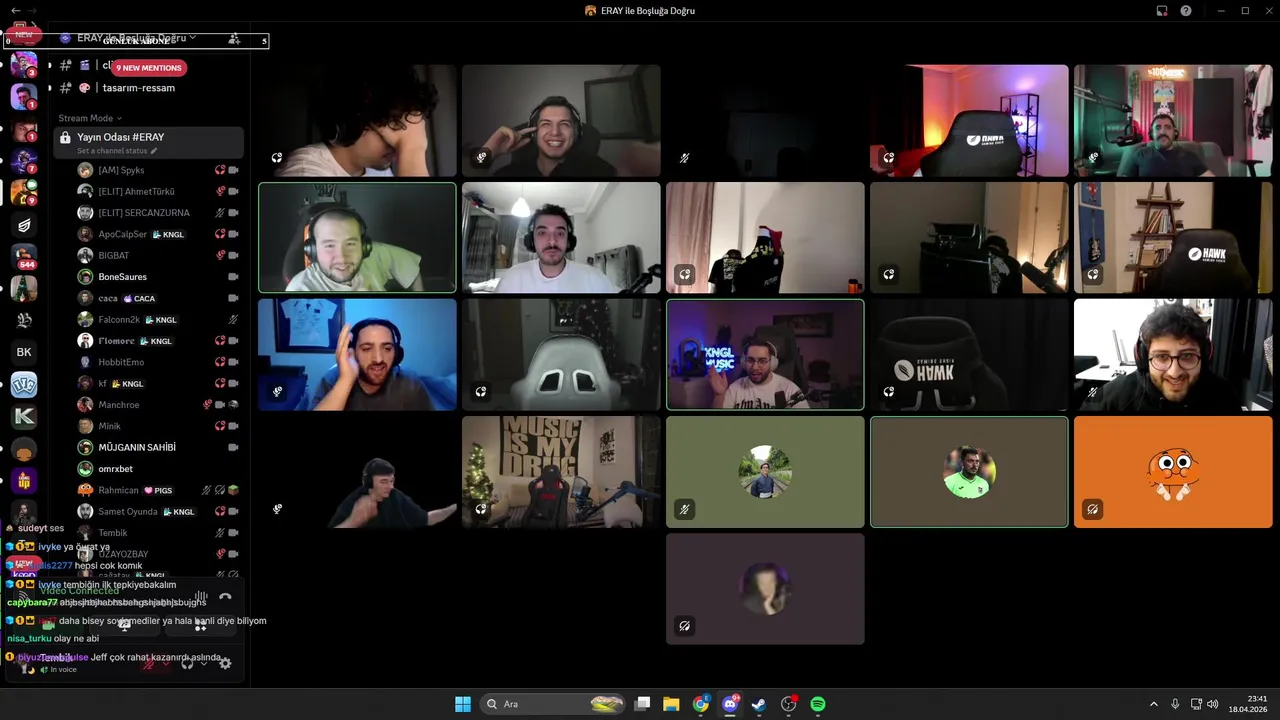Image resolution: width=1280 pixels, height=720 pixels.
Task: Toggle the microphone mute button in user panel
Action: point(150,663)
